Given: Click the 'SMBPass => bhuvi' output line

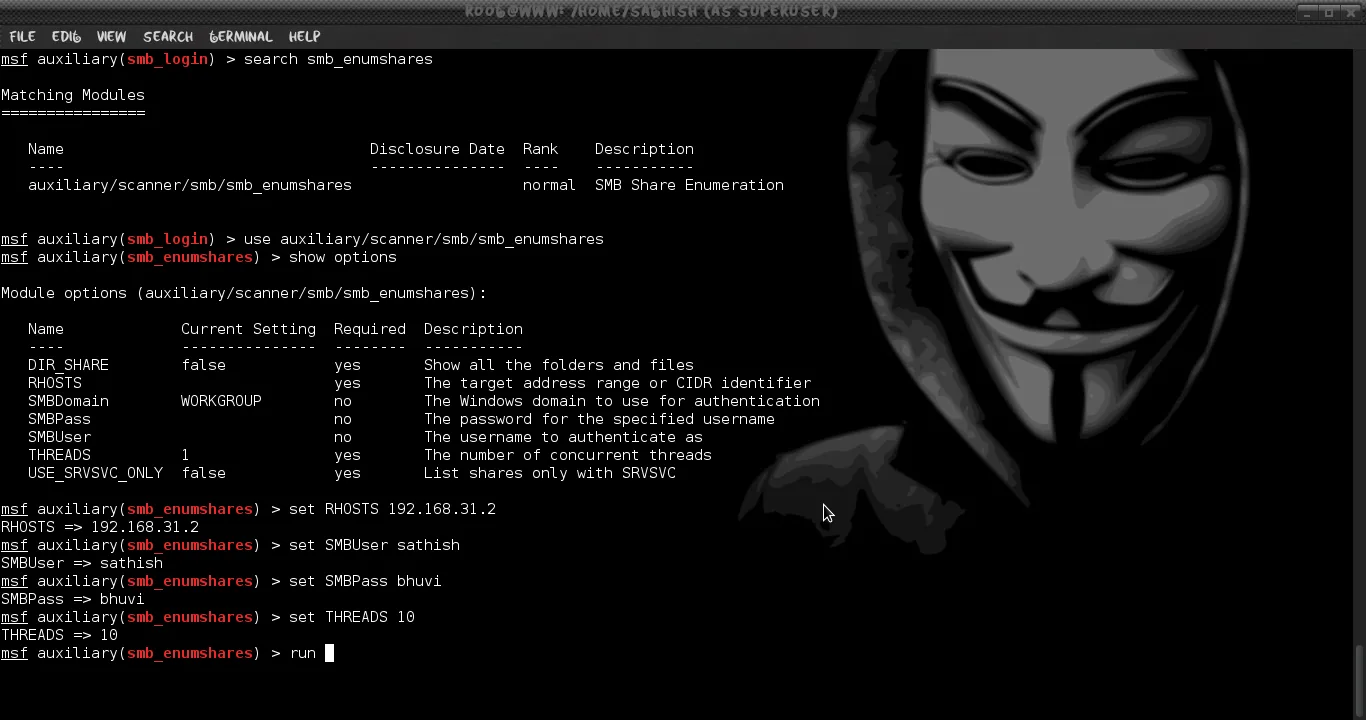Looking at the screenshot, I should click(x=72, y=599).
